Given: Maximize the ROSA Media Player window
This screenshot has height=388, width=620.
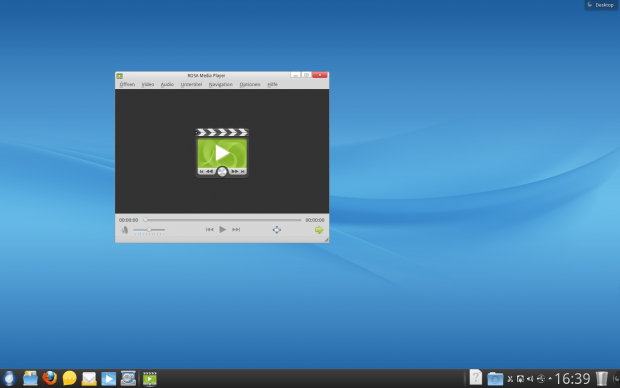Looking at the screenshot, I should click(306, 75).
